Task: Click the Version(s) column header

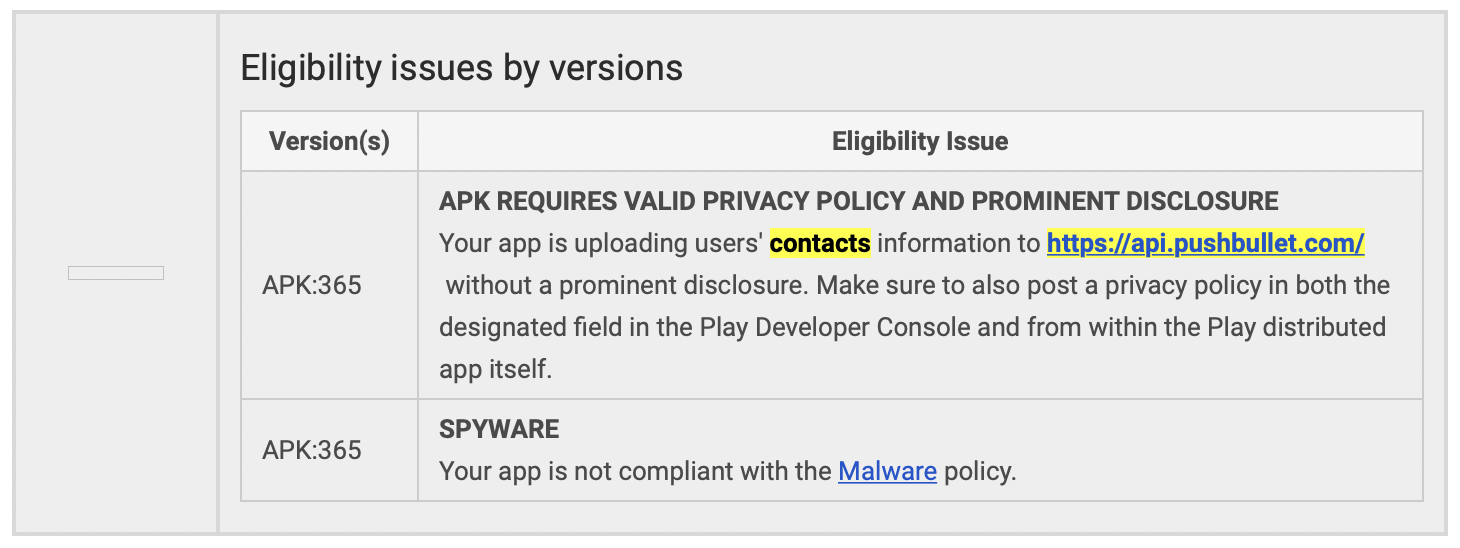Action: tap(329, 141)
